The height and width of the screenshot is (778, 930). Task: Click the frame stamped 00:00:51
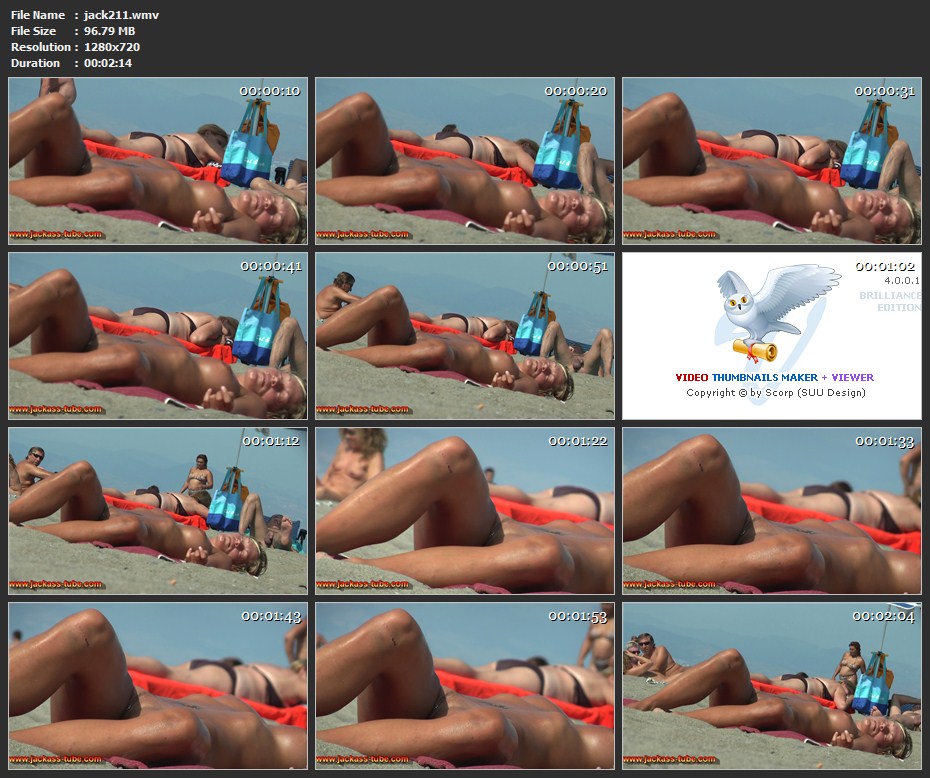[x=465, y=336]
